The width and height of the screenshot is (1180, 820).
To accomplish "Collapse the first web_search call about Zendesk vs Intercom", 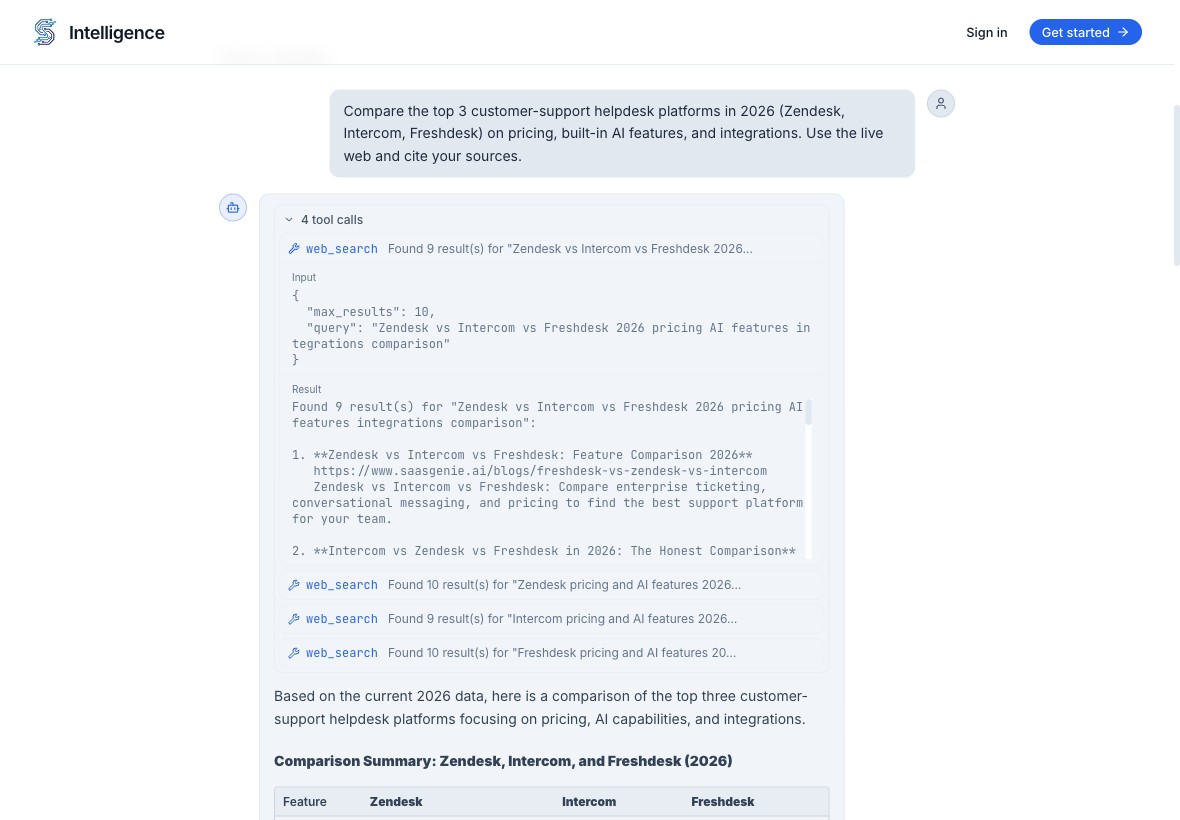I will (x=551, y=249).
